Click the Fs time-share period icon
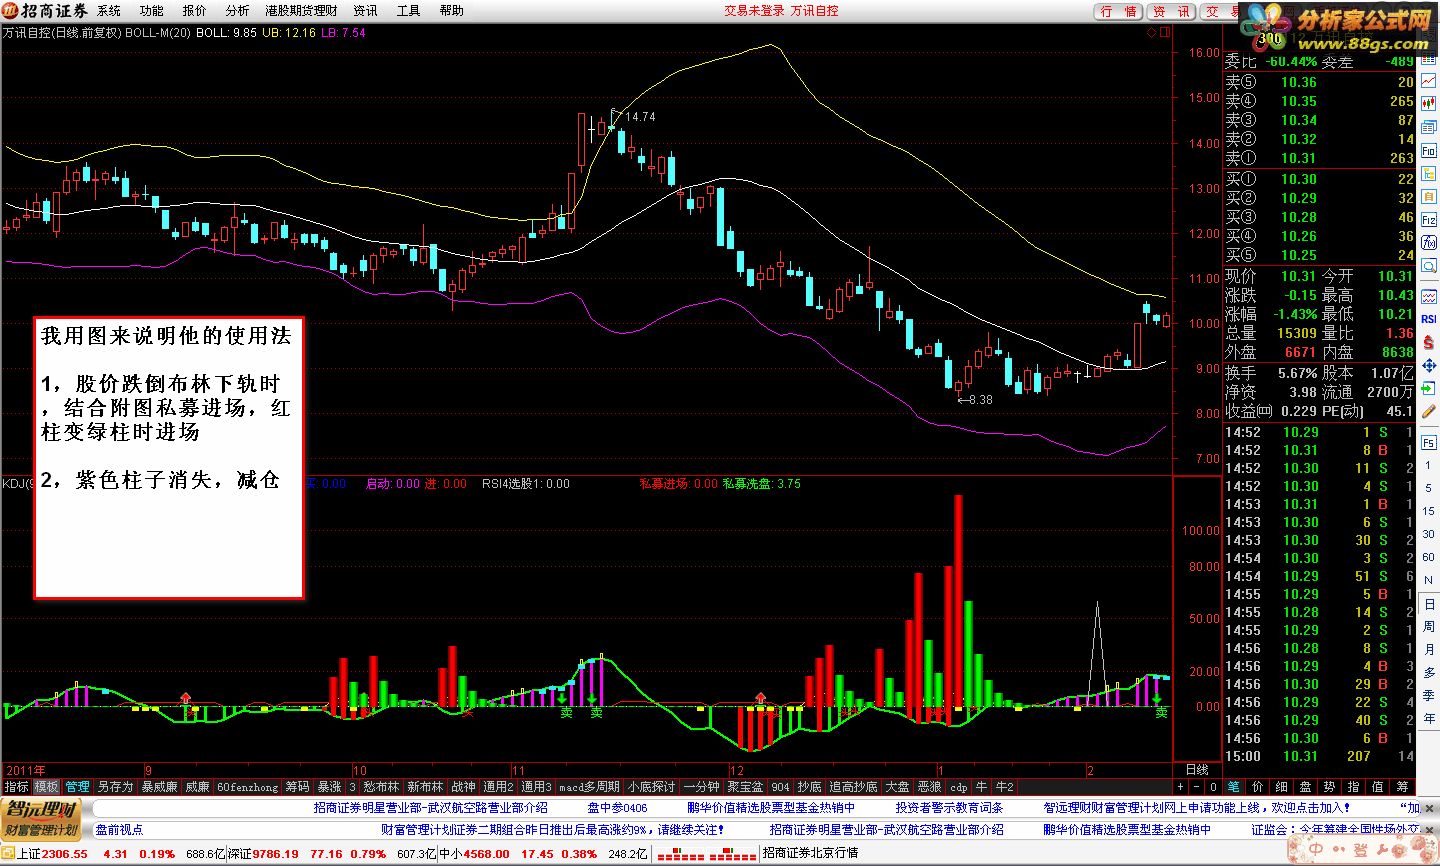Image resolution: width=1440 pixels, height=866 pixels. [1429, 442]
